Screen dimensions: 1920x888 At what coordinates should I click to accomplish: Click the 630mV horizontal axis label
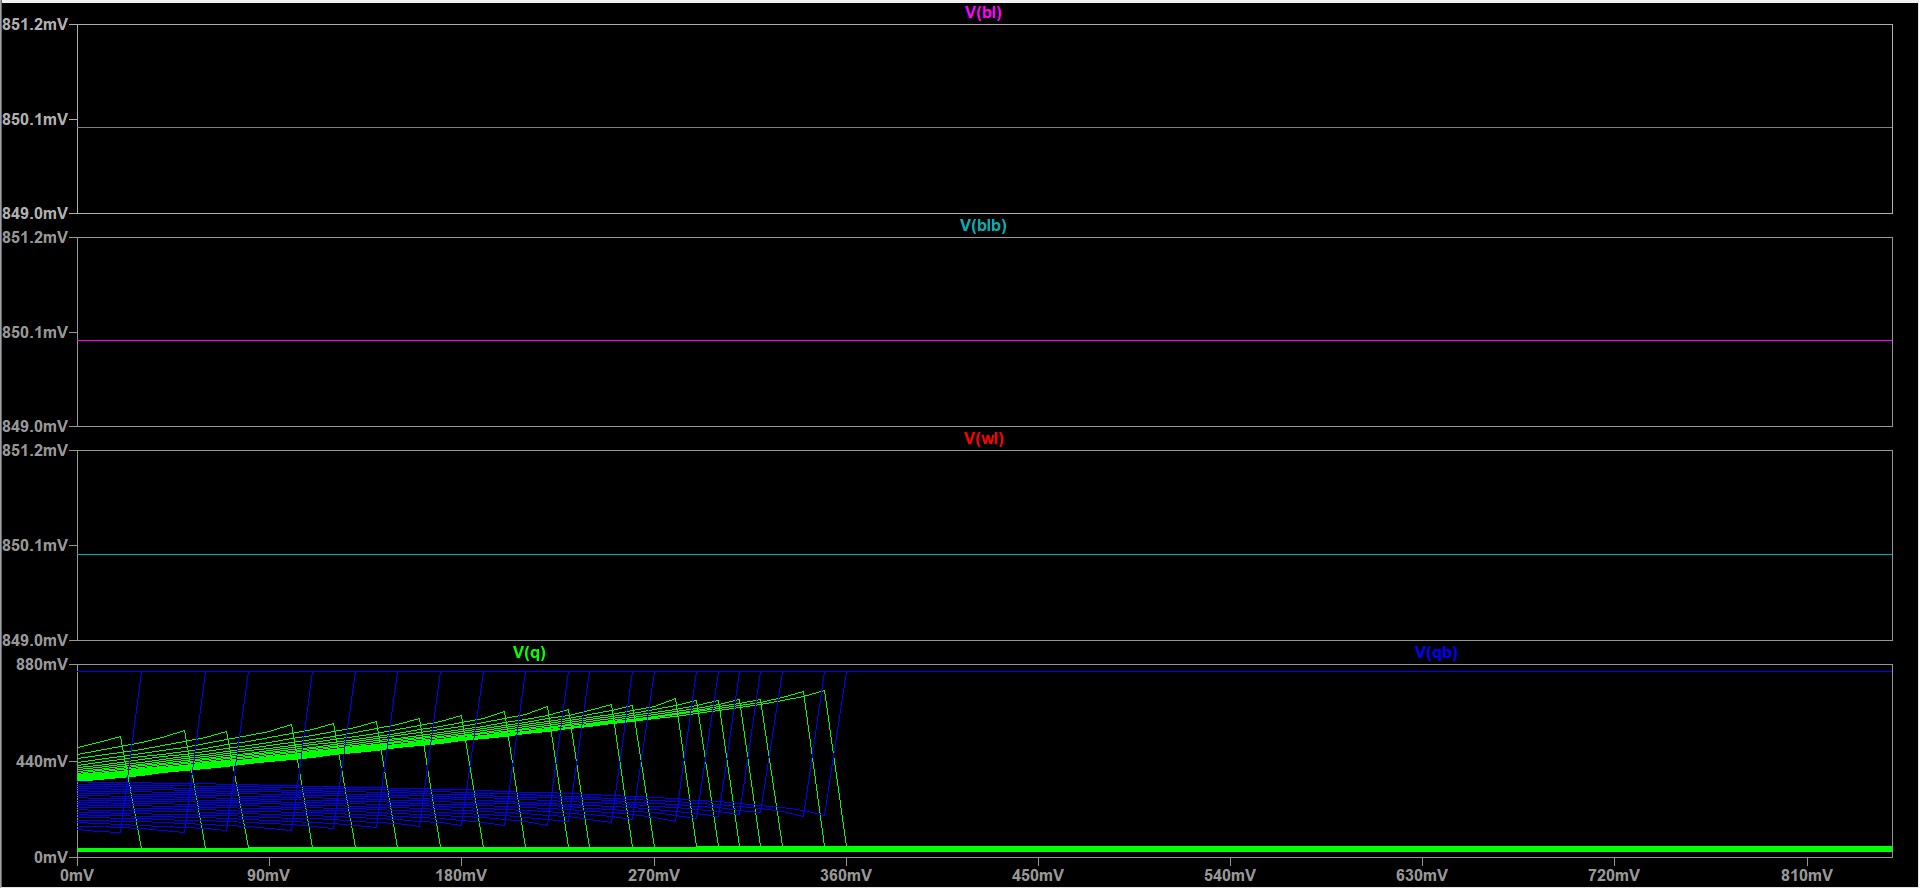(x=1422, y=876)
